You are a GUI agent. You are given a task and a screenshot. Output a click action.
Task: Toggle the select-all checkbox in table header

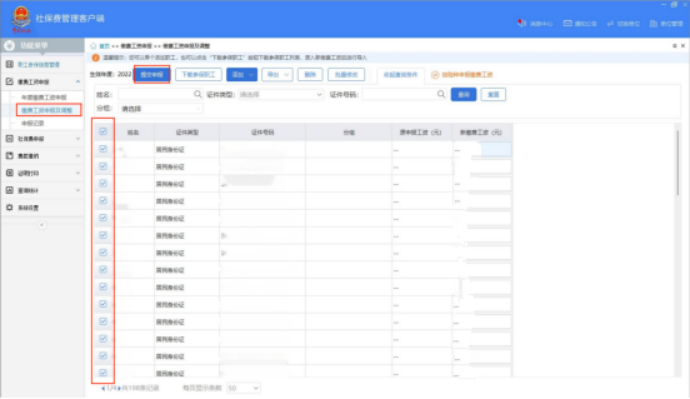click(103, 132)
